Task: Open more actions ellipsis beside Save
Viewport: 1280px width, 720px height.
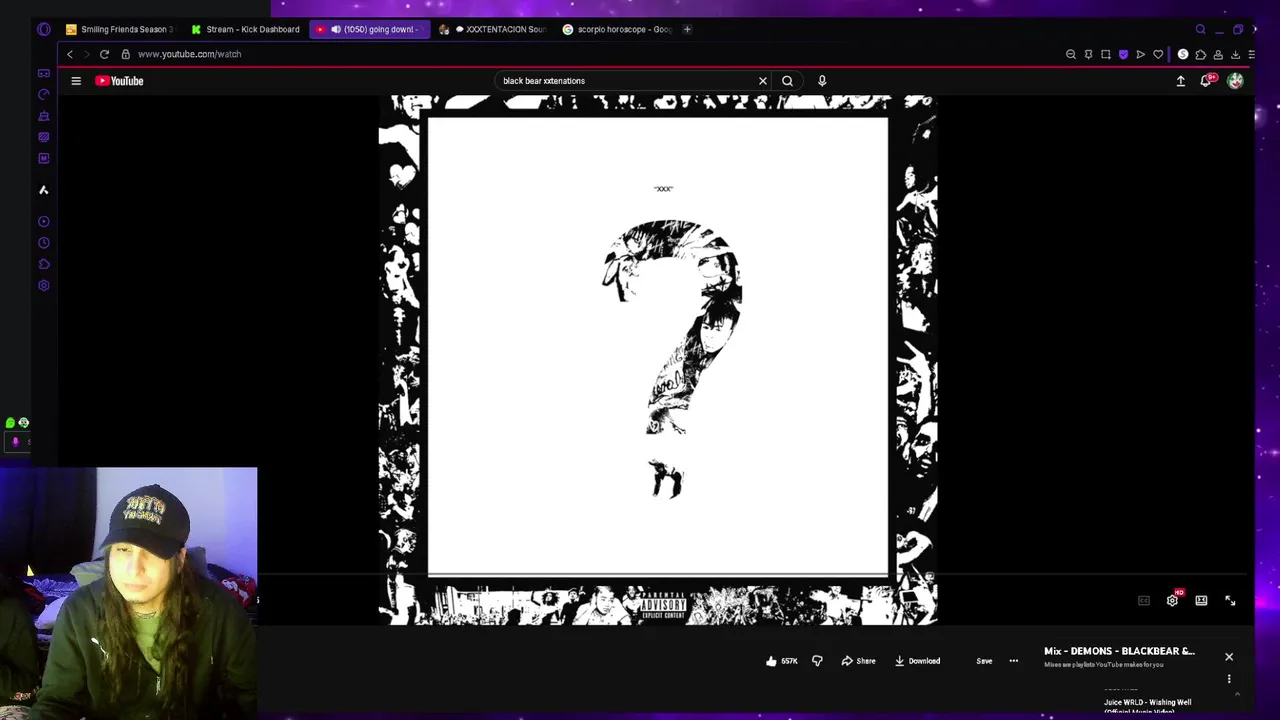Action: coord(1013,661)
